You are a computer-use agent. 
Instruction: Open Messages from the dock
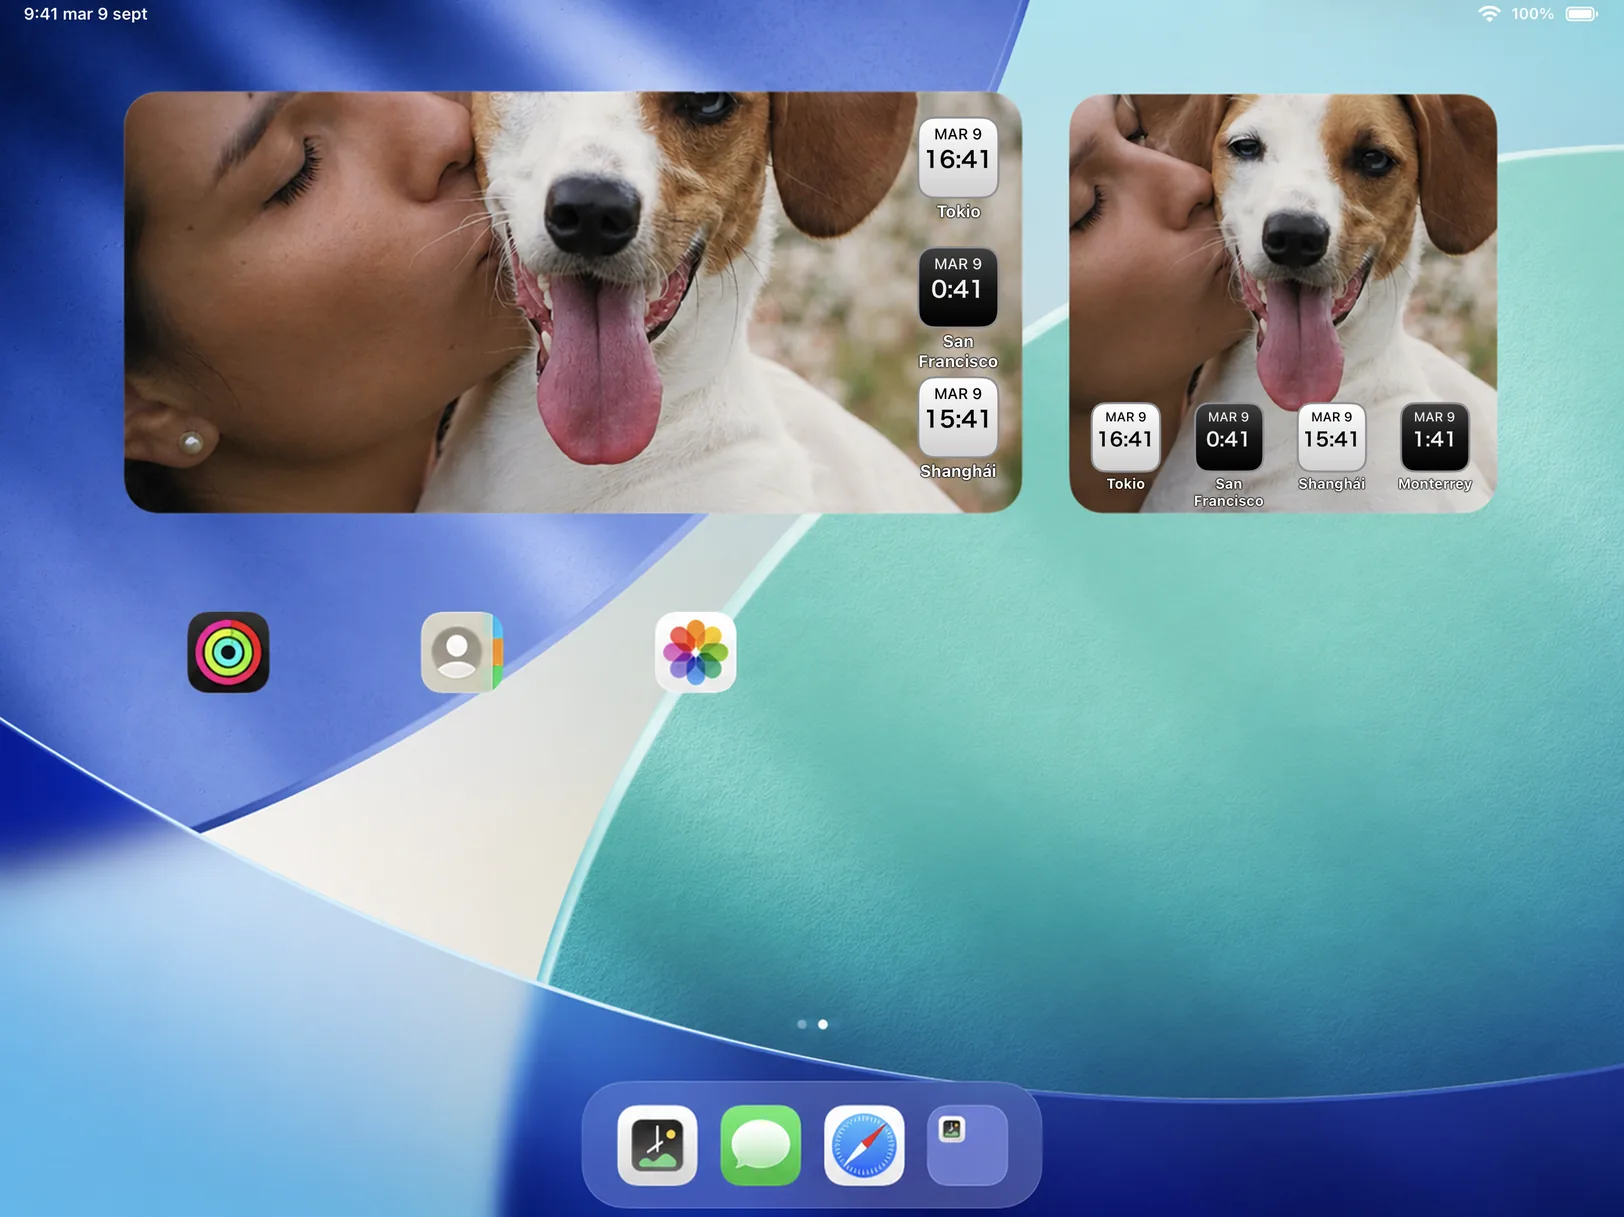[x=761, y=1145]
